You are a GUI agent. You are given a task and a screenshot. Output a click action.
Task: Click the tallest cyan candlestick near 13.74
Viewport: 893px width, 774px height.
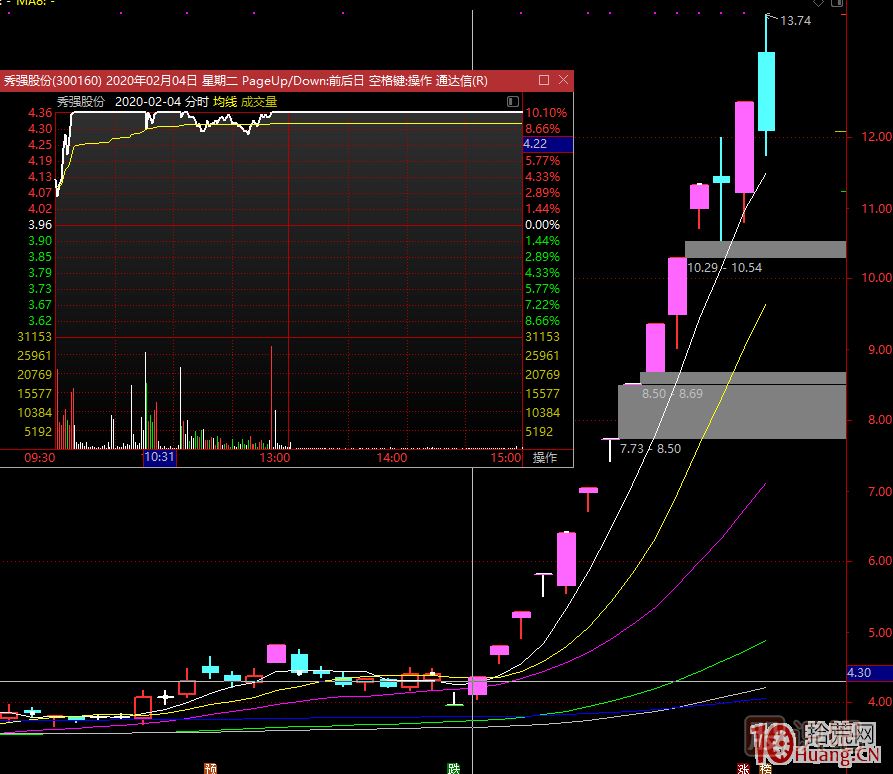point(766,90)
